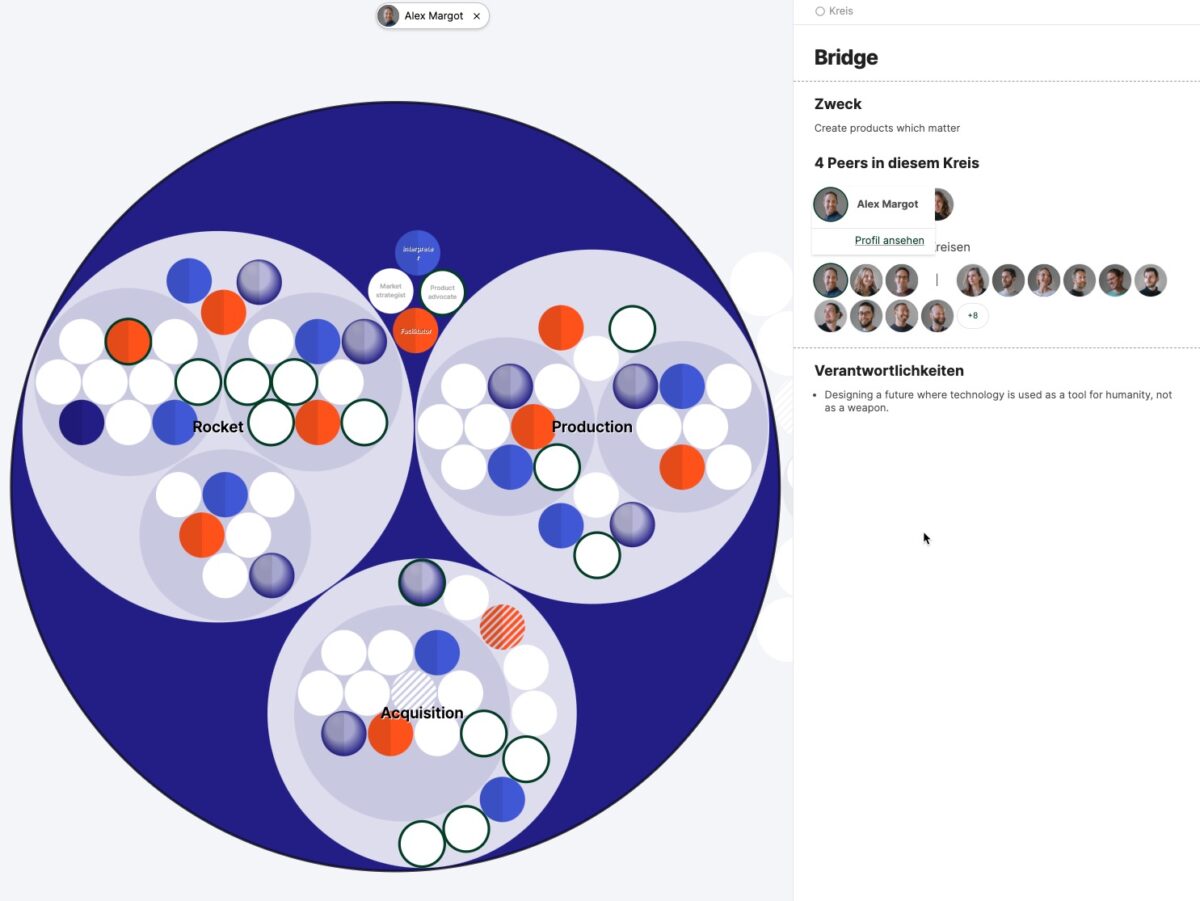
Task: Select the green-outlined avatar in the Kreisen row
Action: [x=829, y=280]
